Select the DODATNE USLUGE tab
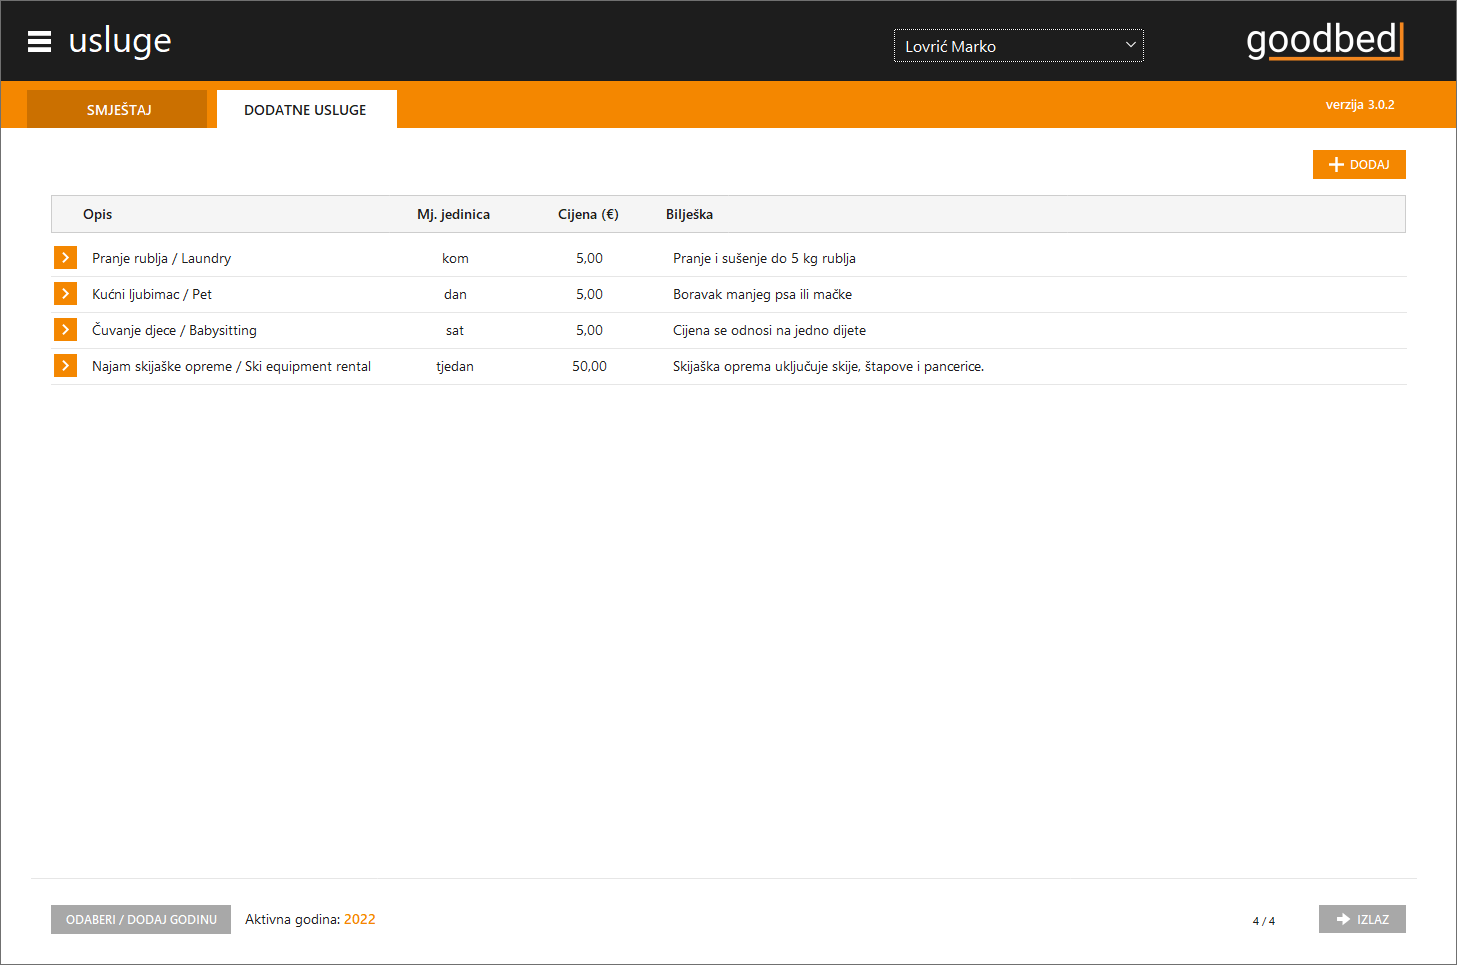Screen dimensions: 1457x965 pyautogui.click(x=306, y=109)
